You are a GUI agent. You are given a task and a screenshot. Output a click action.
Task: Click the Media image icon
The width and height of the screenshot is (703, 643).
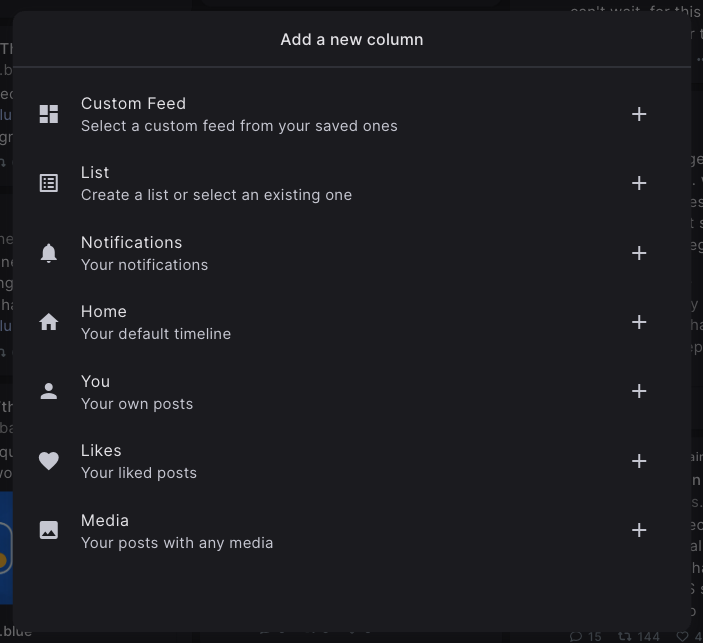(49, 530)
